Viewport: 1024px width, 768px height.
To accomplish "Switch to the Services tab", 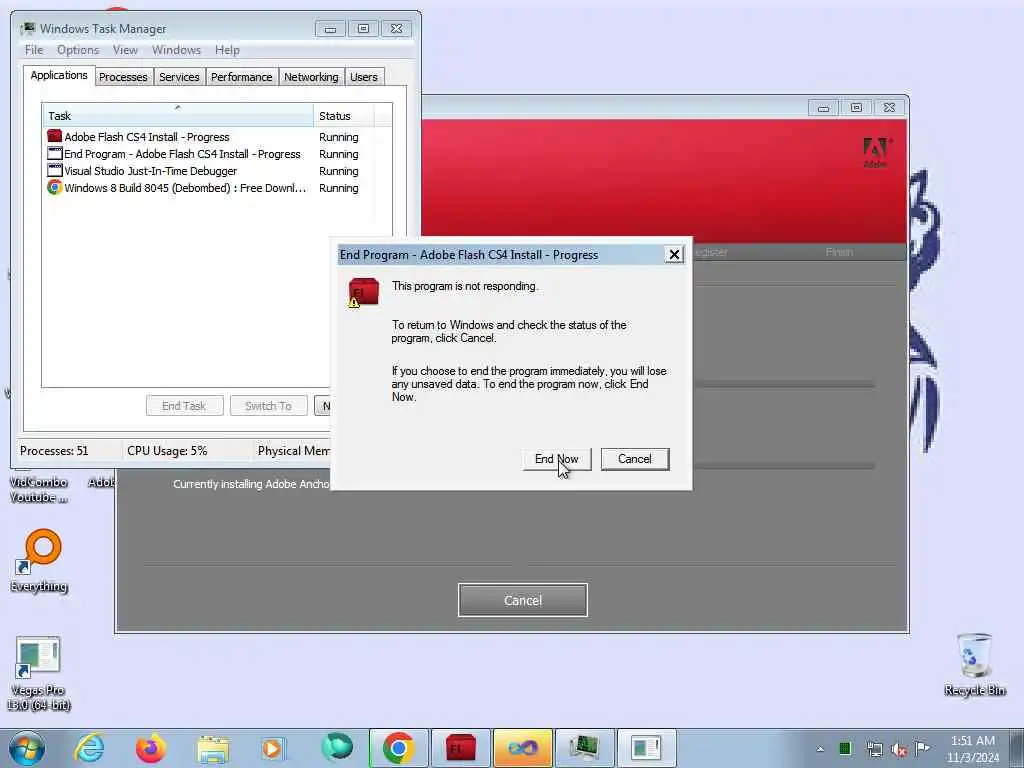I will [x=179, y=77].
